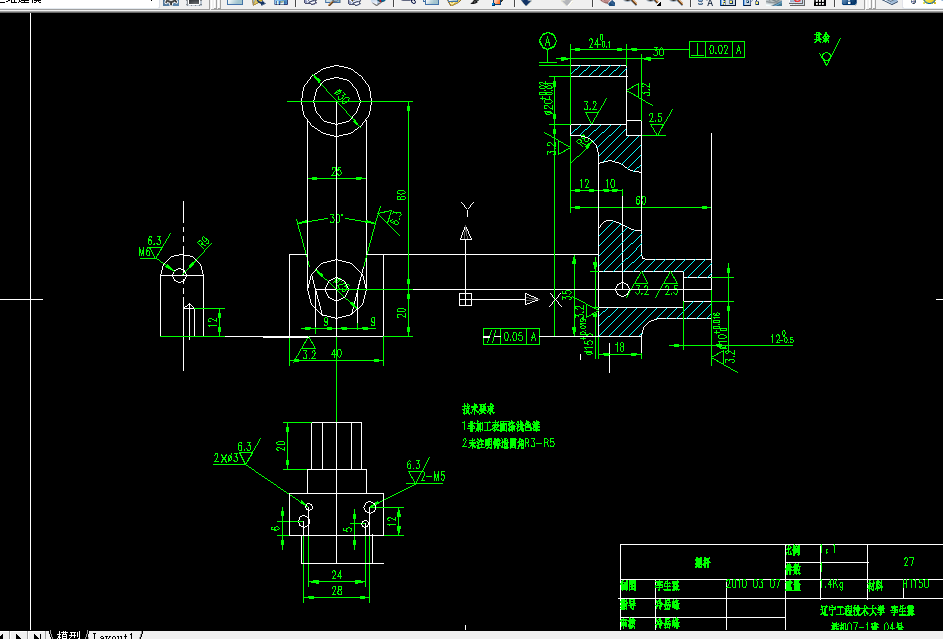Select the 技术要求 heading text
This screenshot has height=639, width=943.
(x=478, y=409)
